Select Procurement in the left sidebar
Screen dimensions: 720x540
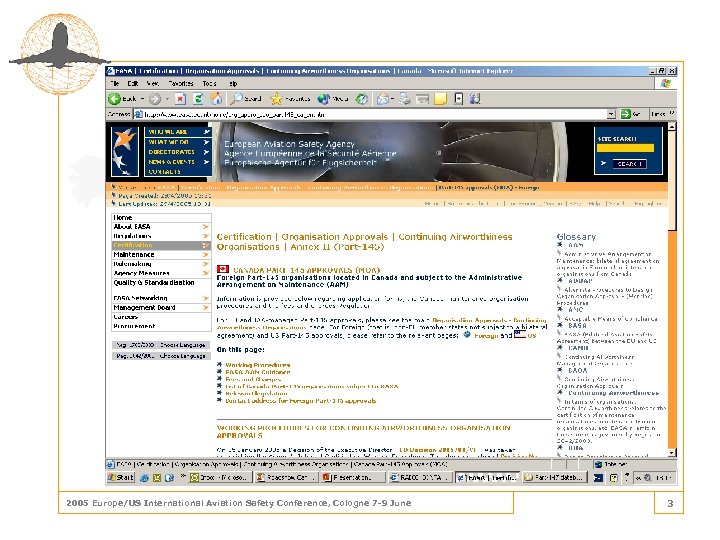[x=161, y=326]
